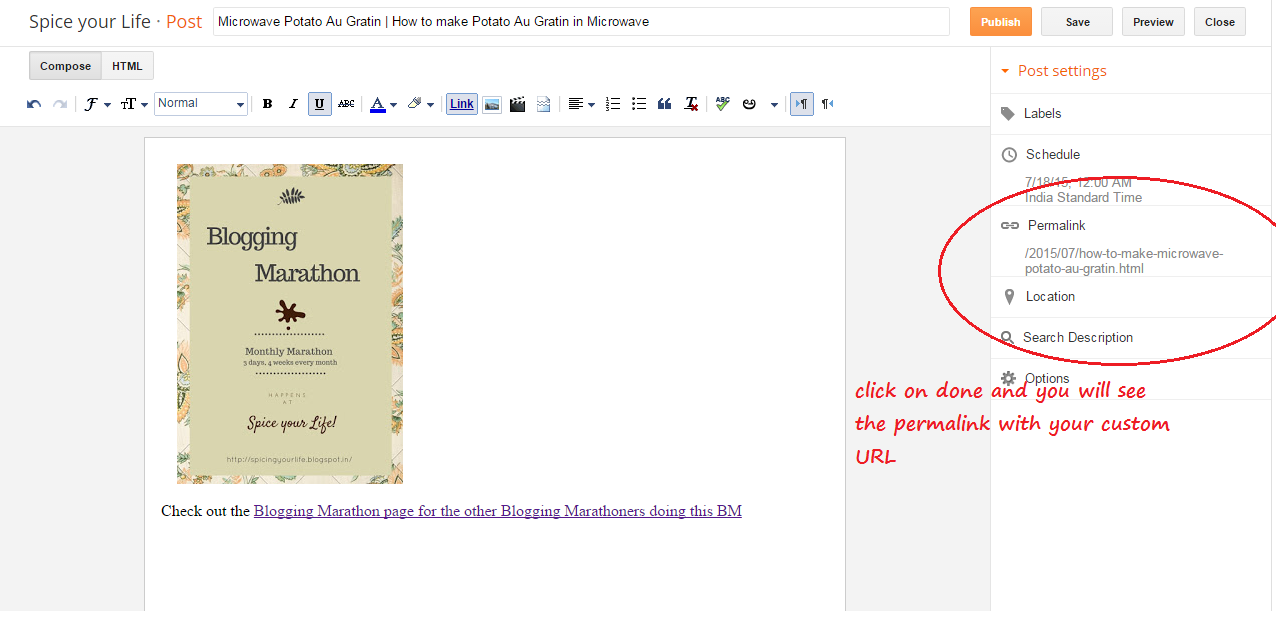Open text color picker
Viewport: 1276px width, 644px height.
pos(383,104)
